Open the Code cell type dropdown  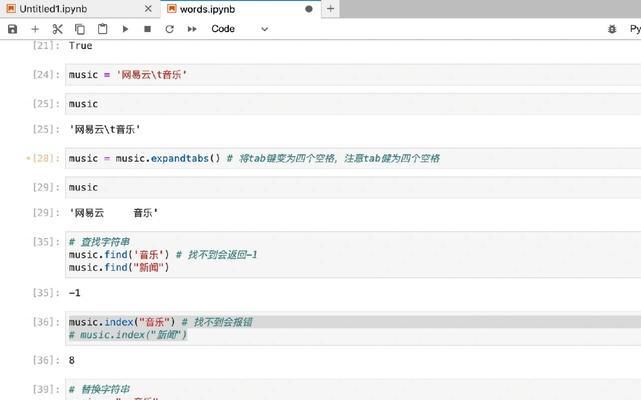pos(240,29)
